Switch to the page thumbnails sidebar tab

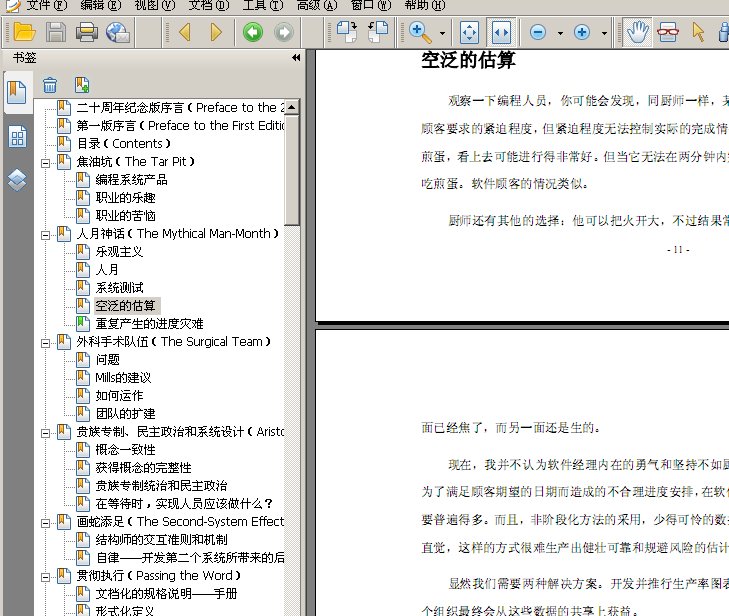point(17,137)
